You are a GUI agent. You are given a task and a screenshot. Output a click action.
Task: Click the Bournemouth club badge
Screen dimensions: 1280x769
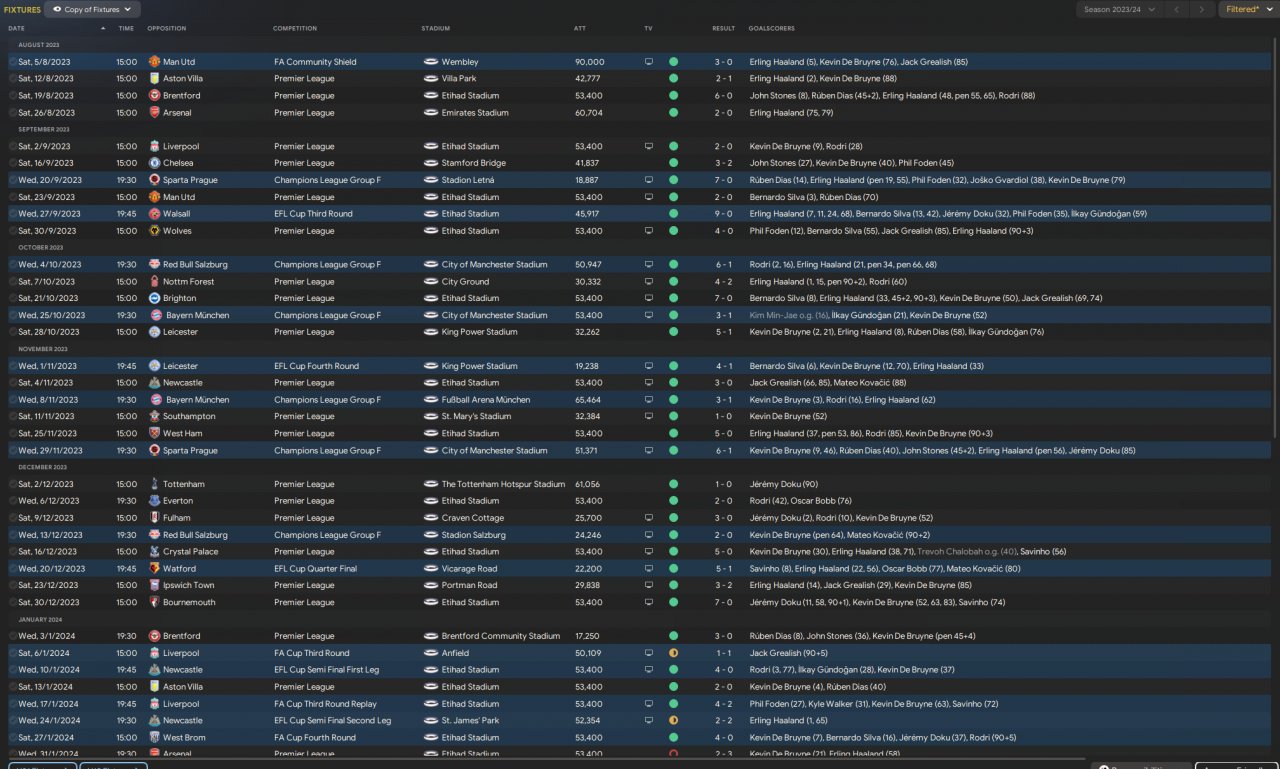click(x=154, y=602)
